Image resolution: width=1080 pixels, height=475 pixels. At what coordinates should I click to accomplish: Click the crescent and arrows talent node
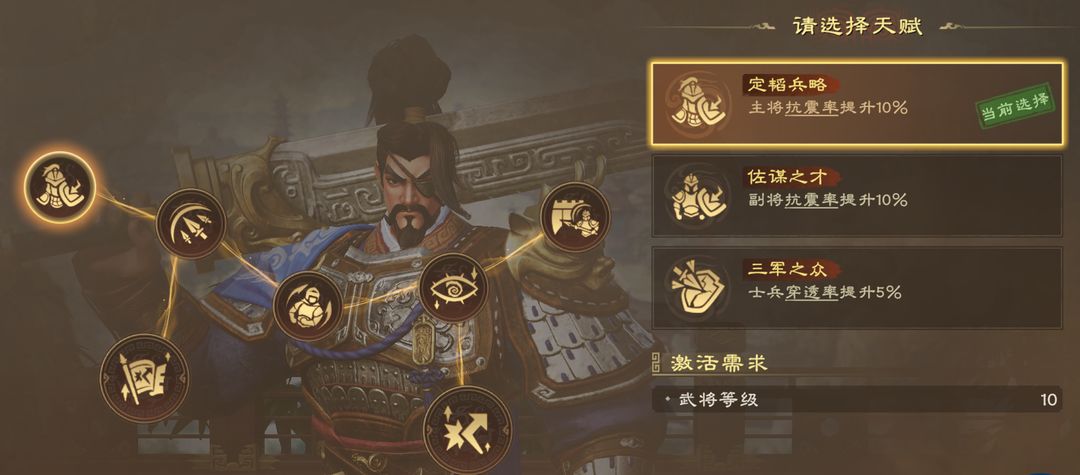click(191, 224)
